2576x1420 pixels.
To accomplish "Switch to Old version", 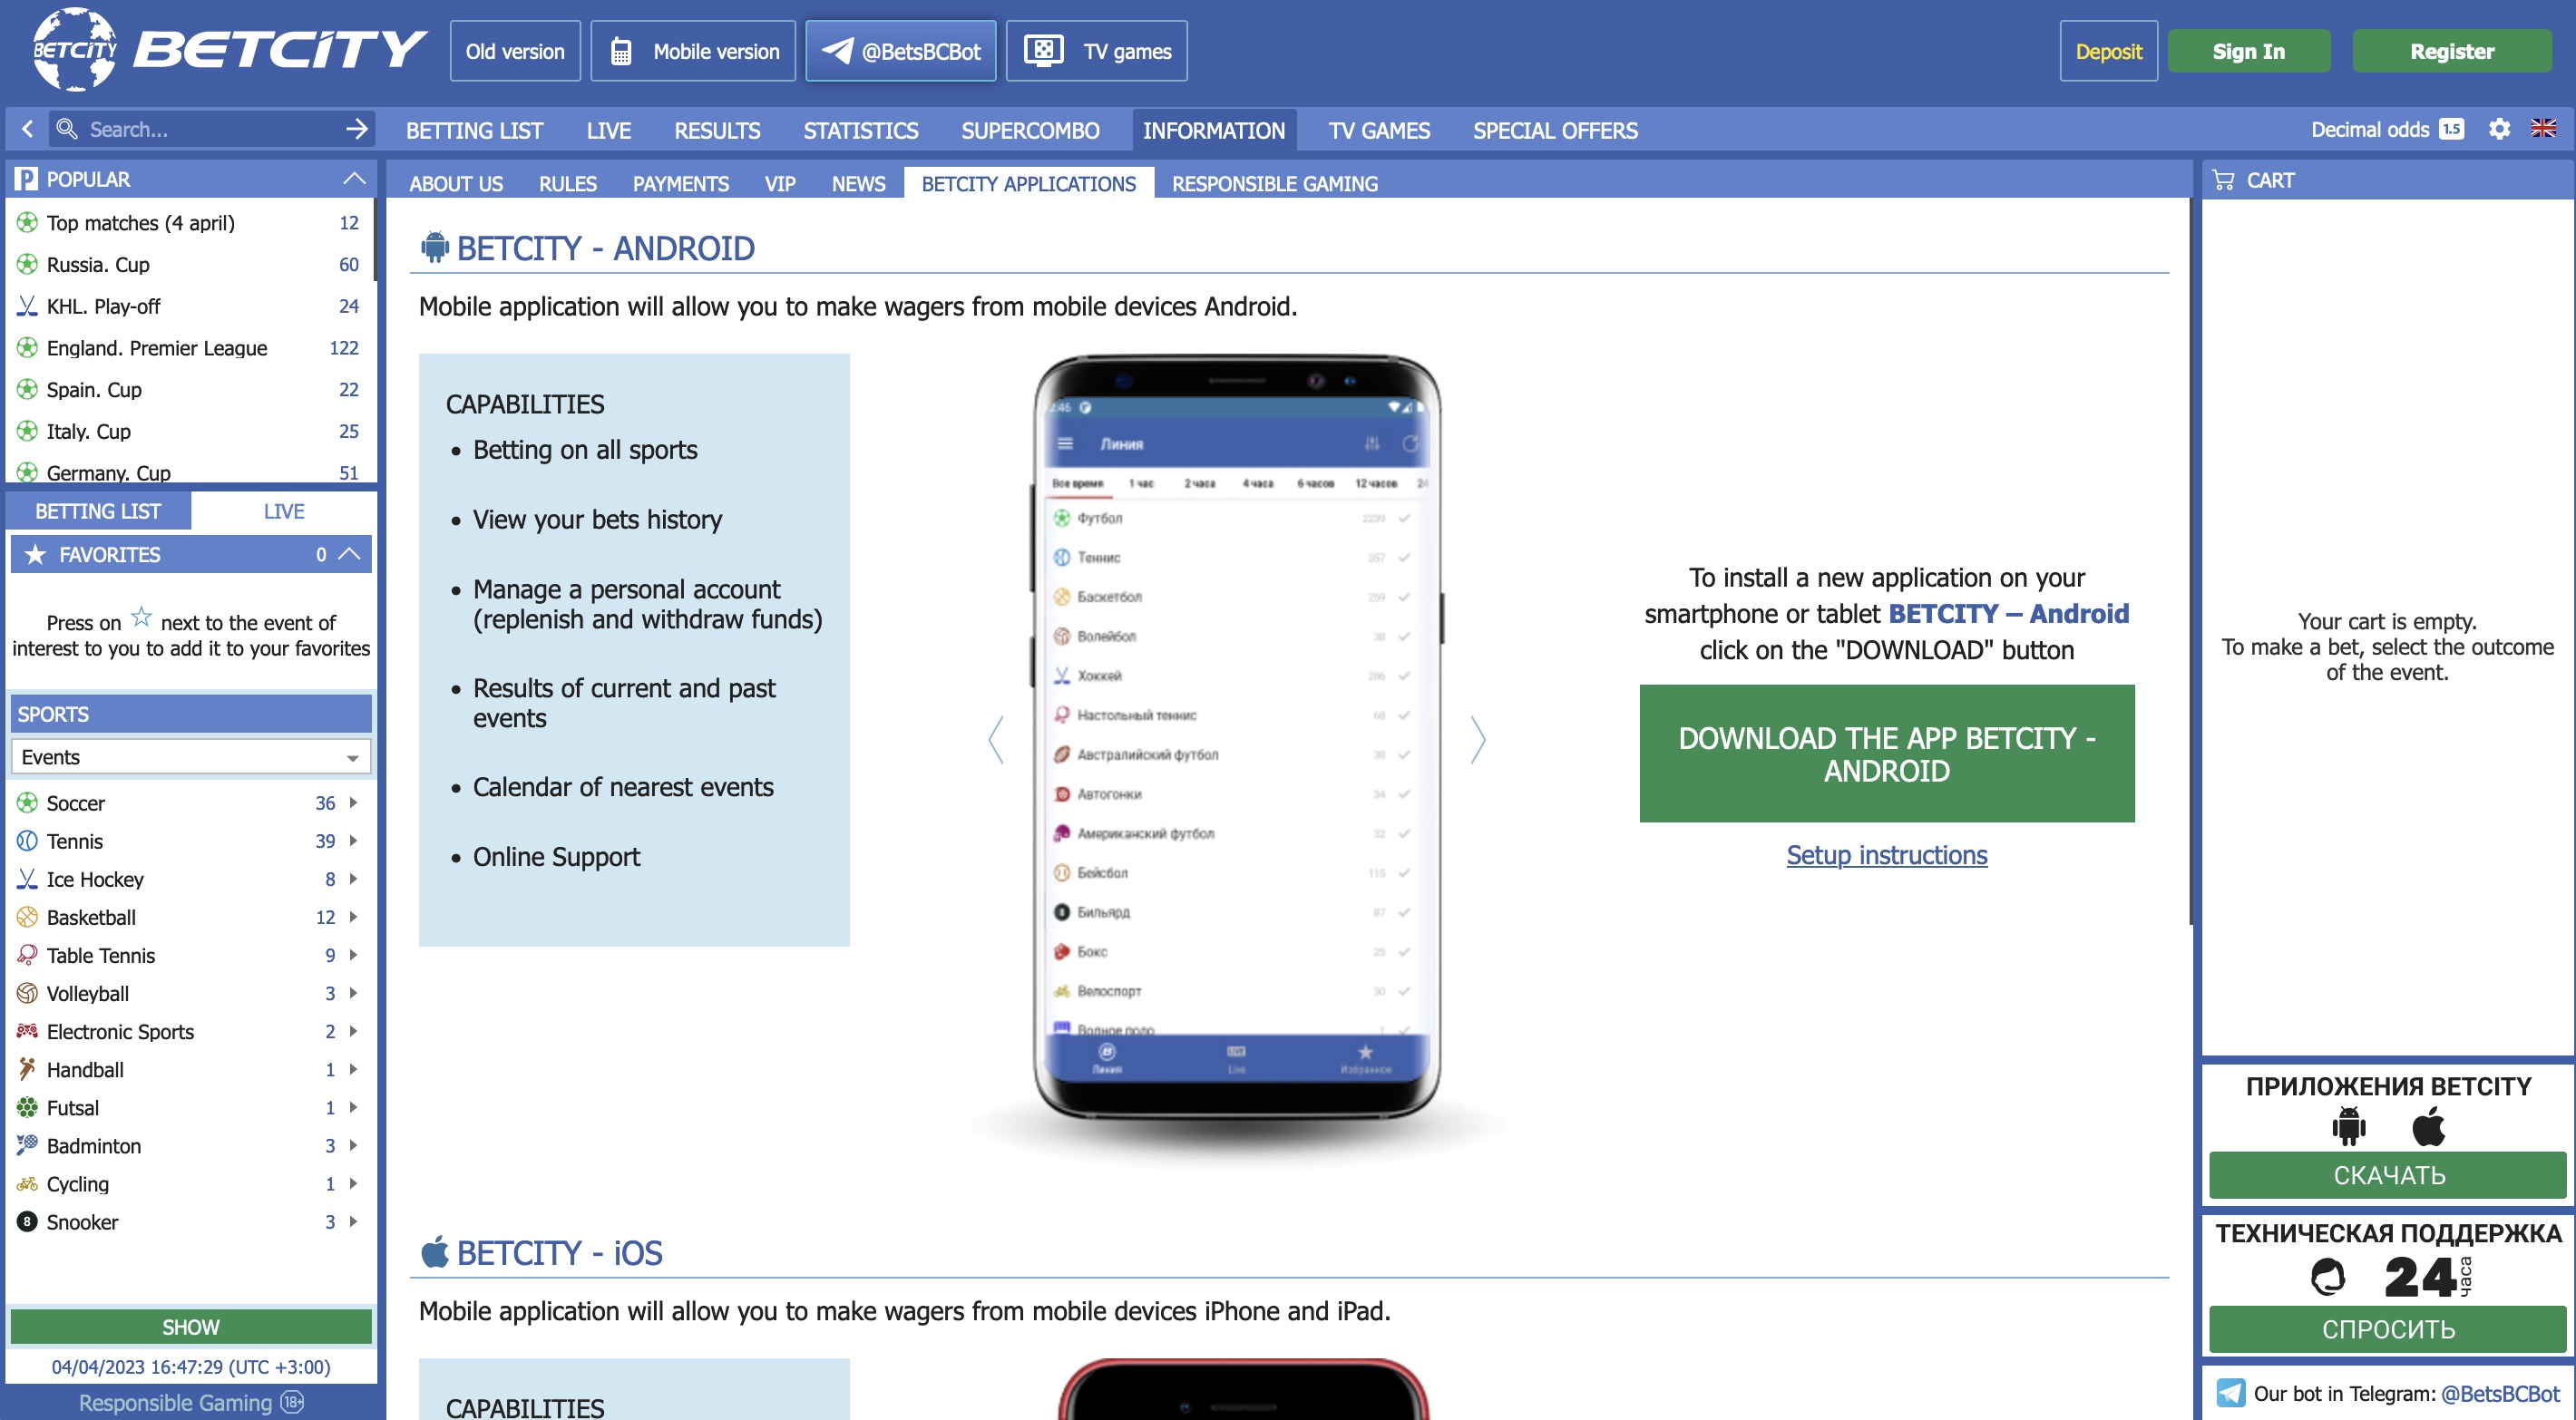I will 515,51.
